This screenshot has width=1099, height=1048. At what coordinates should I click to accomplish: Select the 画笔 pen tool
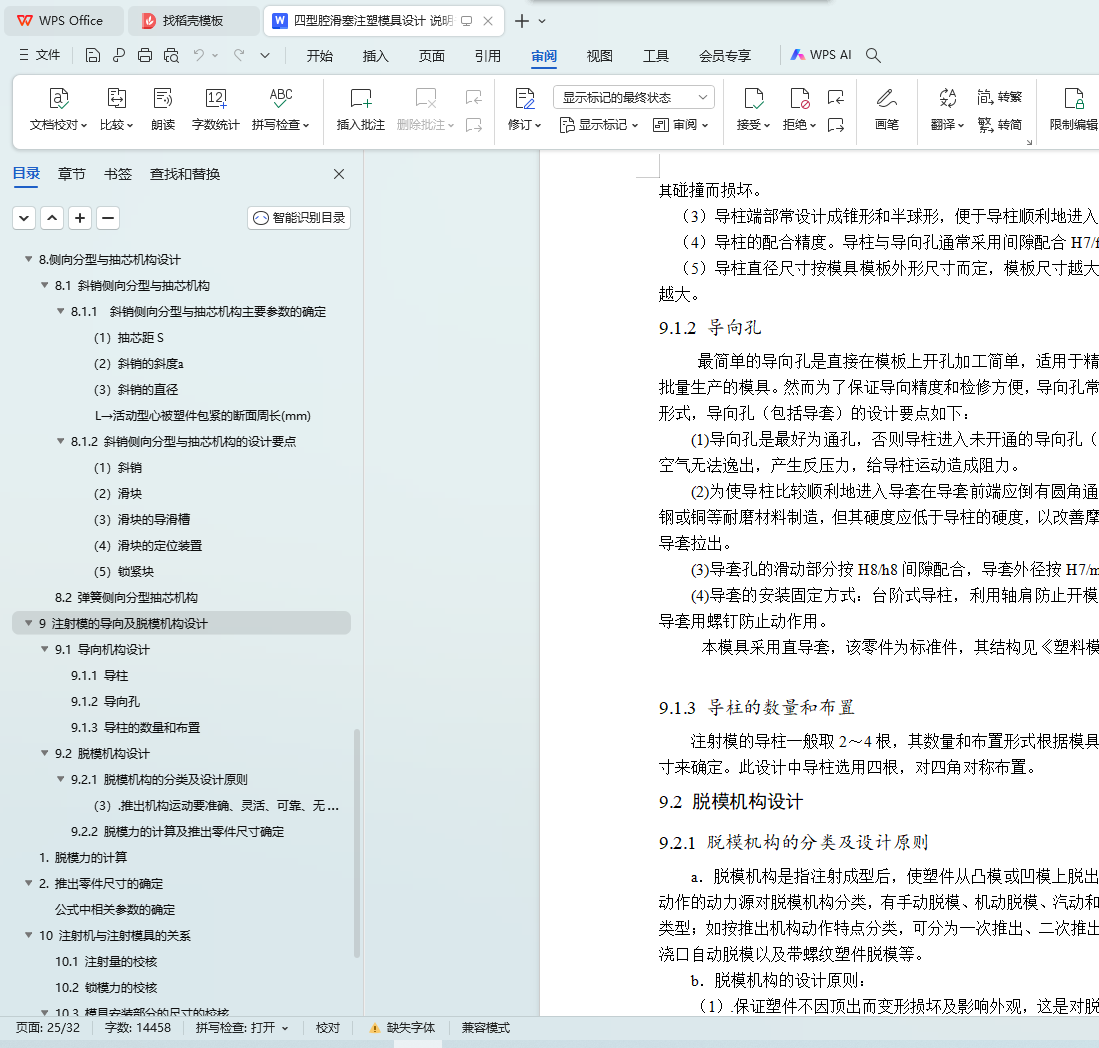887,109
